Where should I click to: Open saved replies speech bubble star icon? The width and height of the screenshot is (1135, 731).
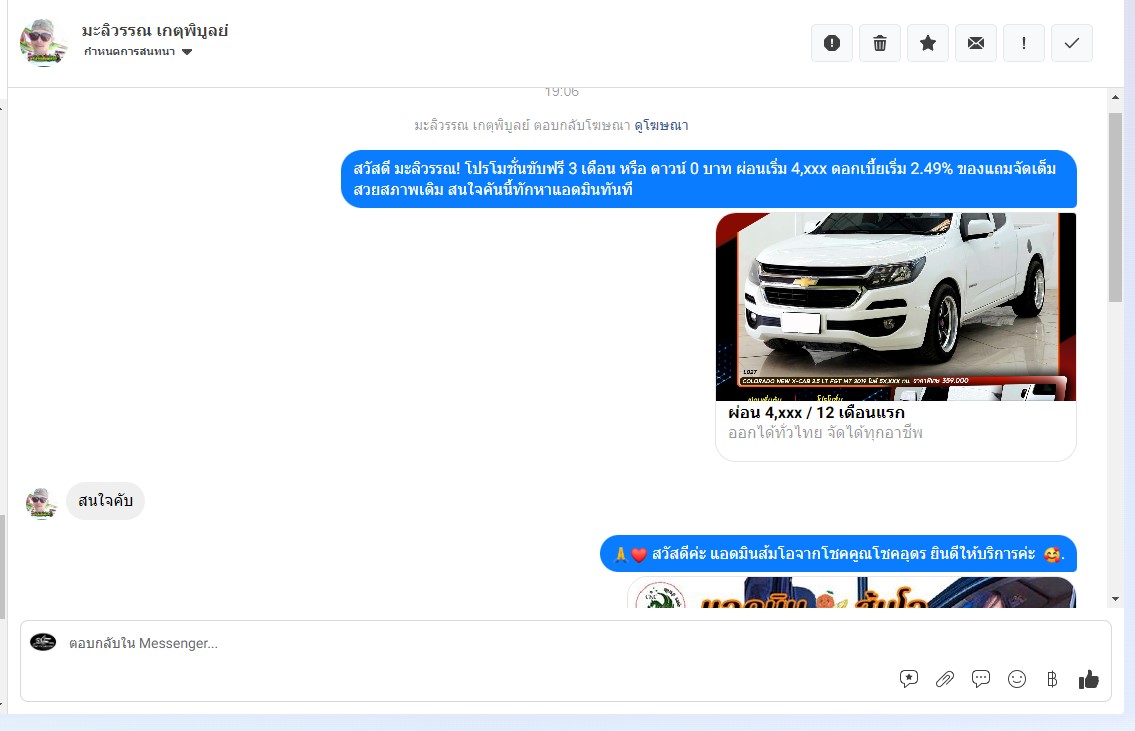909,679
